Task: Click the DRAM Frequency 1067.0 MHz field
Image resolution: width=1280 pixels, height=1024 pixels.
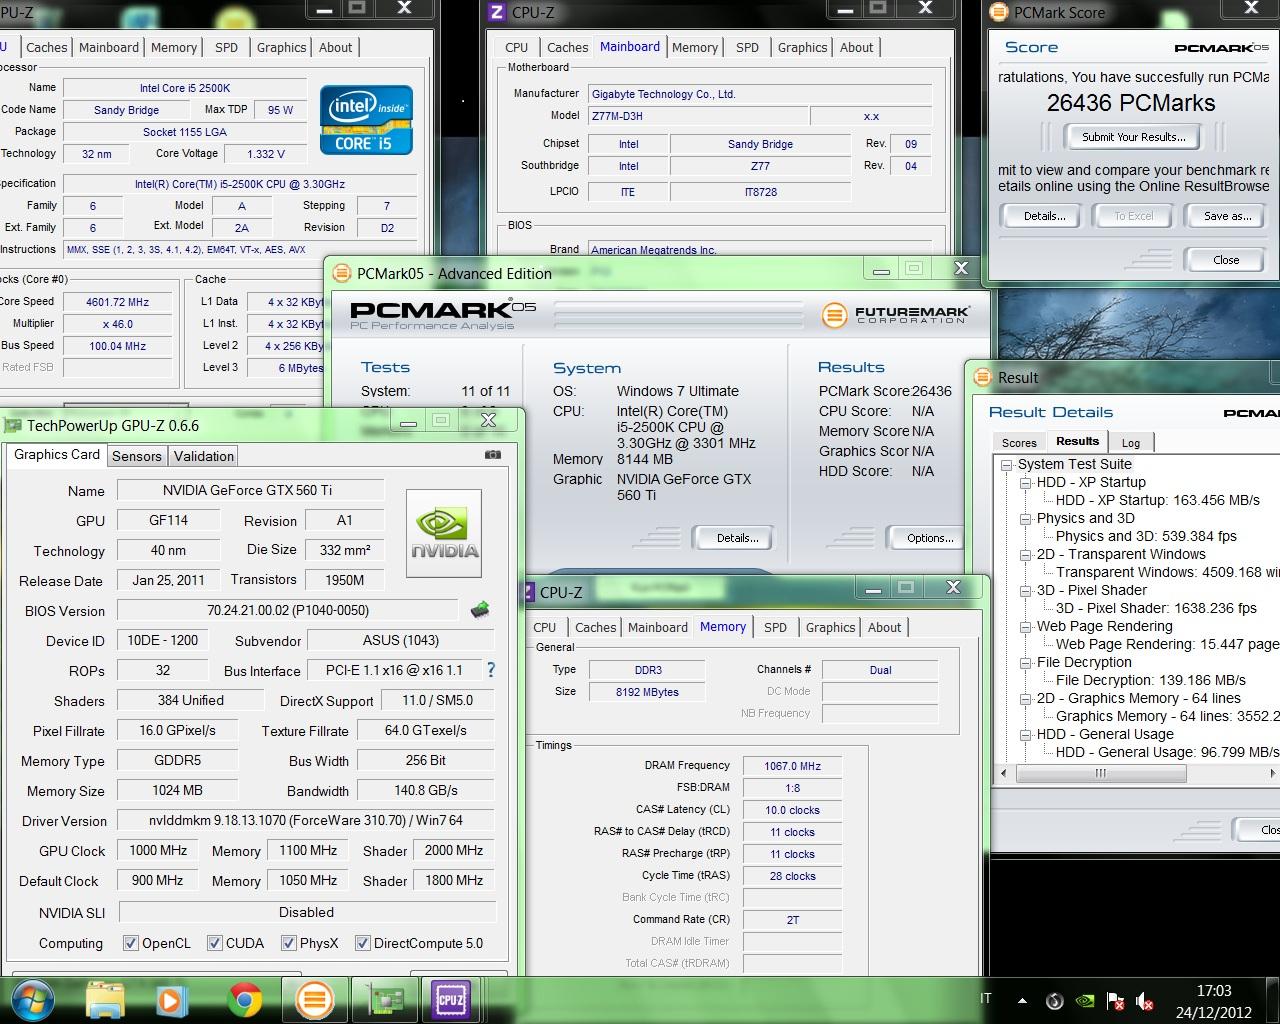Action: [x=792, y=766]
